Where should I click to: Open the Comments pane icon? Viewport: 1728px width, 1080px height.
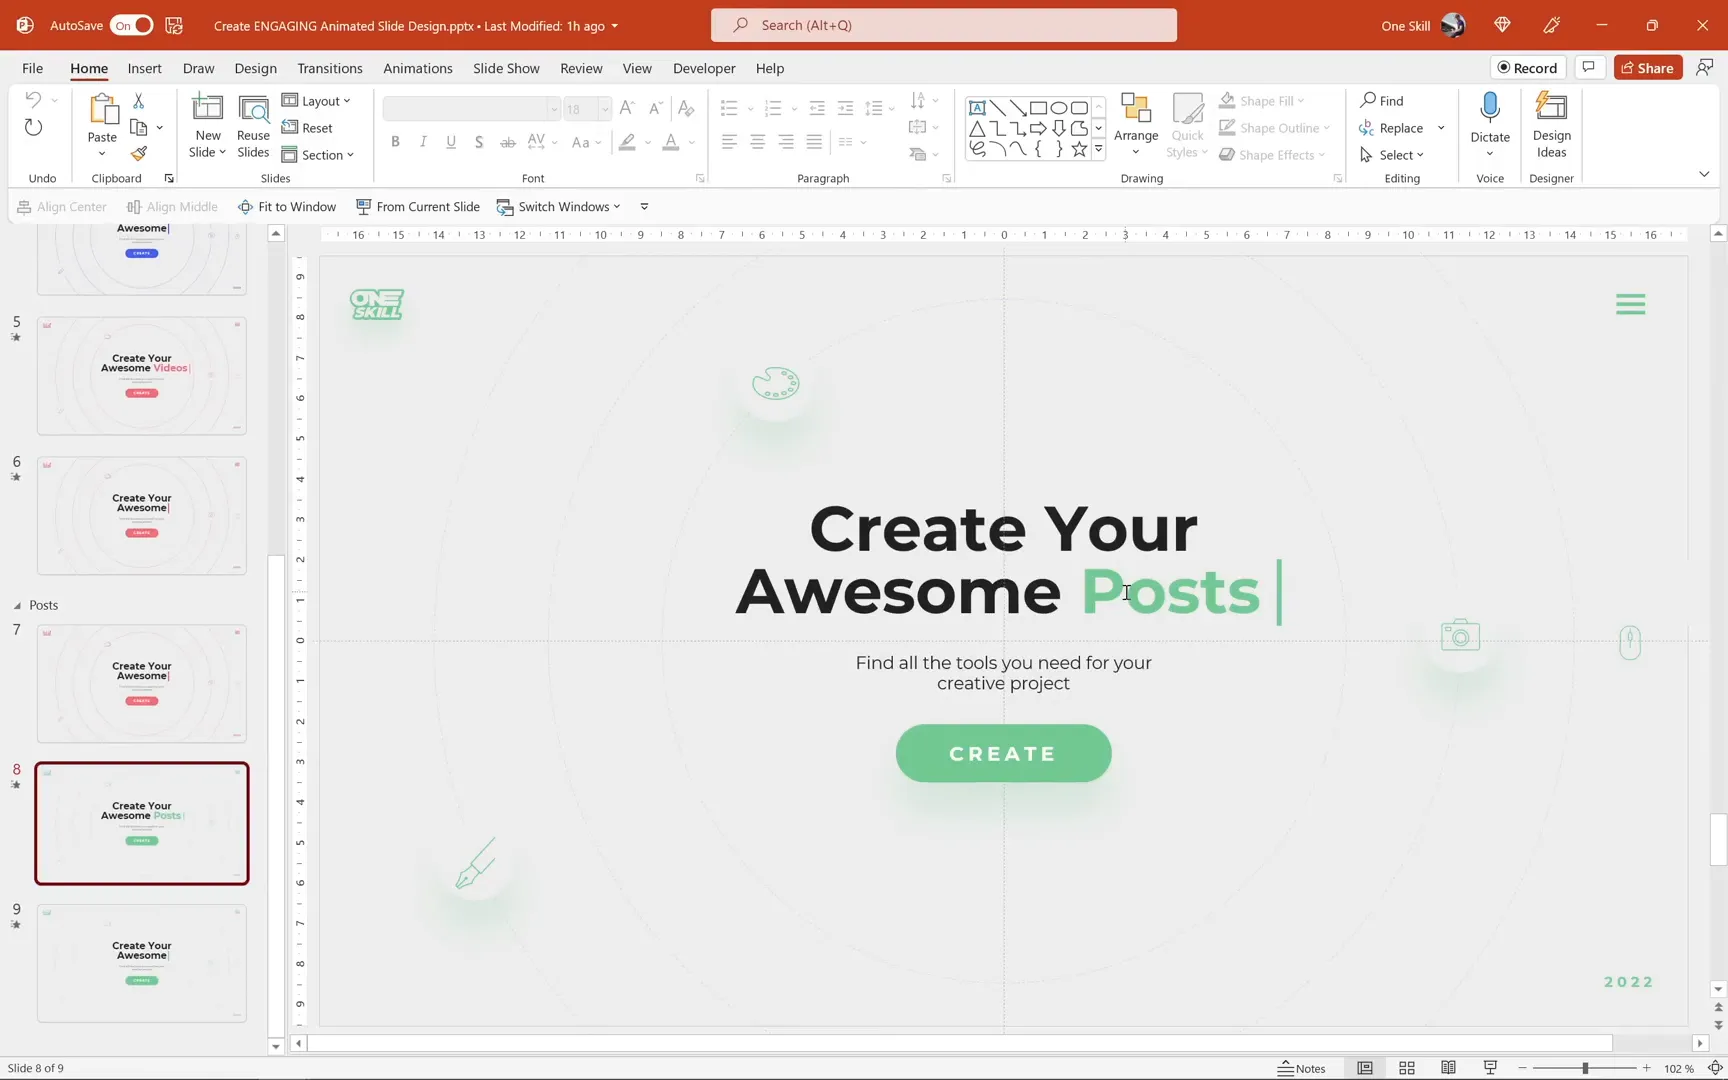pyautogui.click(x=1588, y=68)
